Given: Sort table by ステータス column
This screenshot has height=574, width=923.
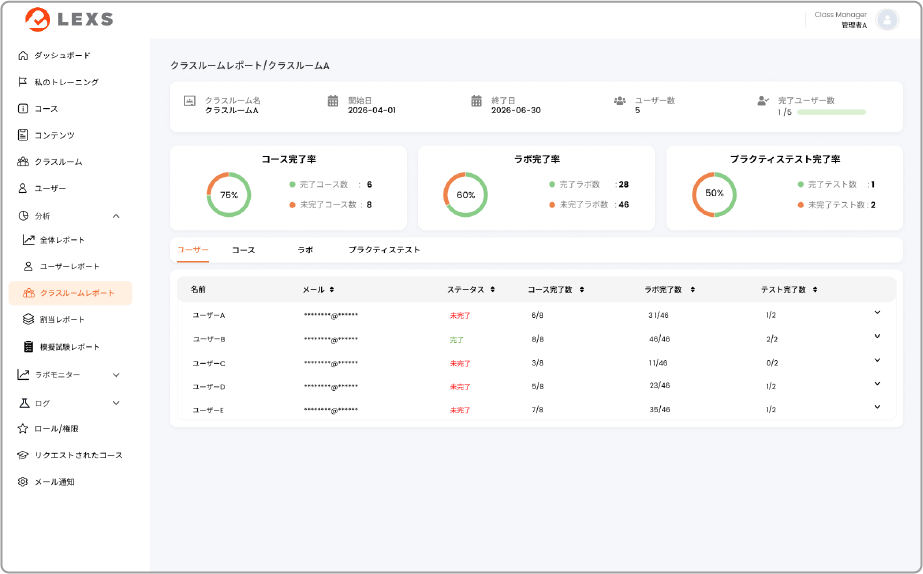Looking at the screenshot, I should [493, 290].
